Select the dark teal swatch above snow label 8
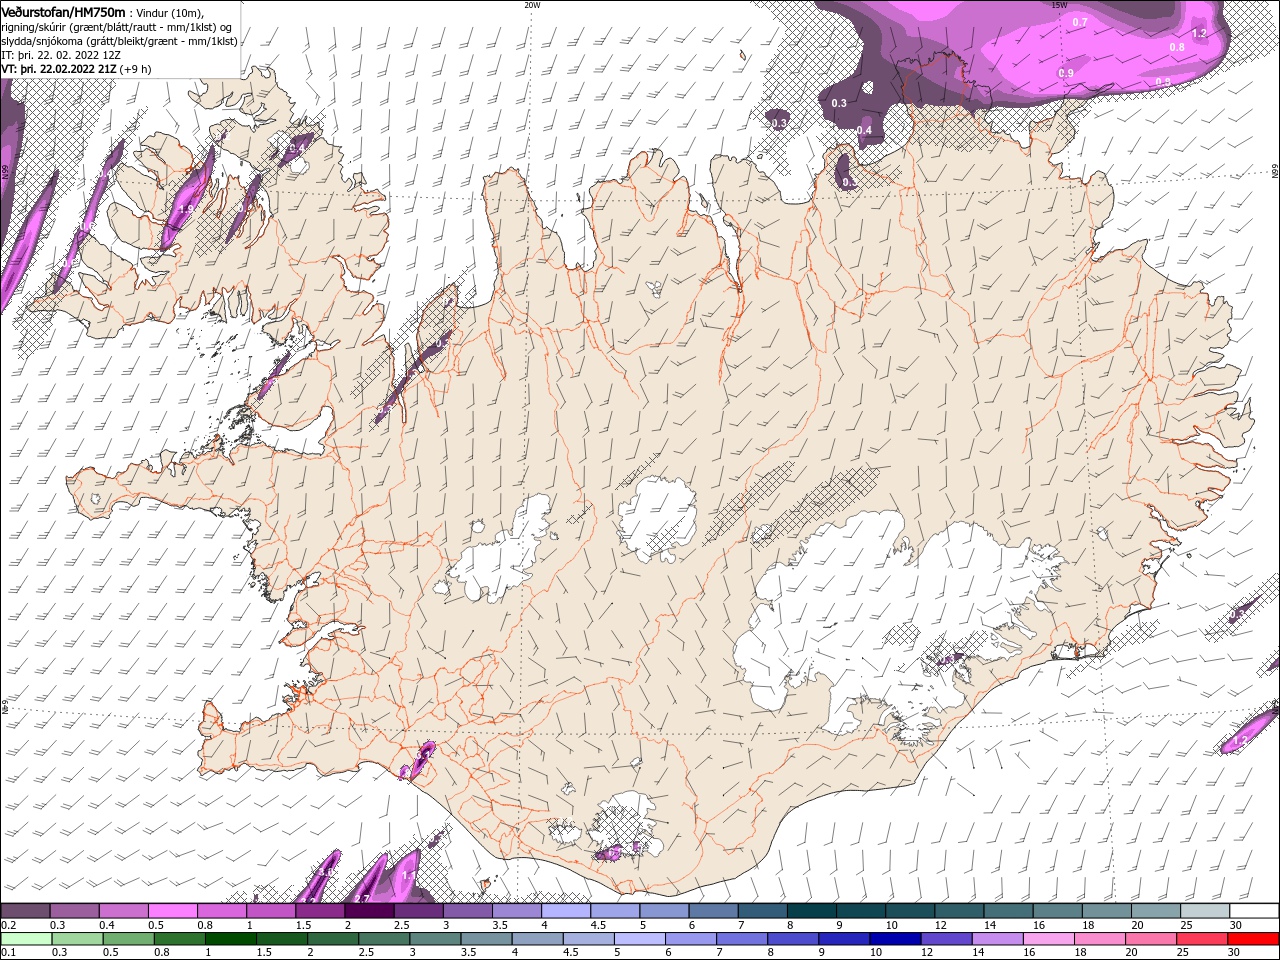1280x960 pixels. click(x=812, y=911)
